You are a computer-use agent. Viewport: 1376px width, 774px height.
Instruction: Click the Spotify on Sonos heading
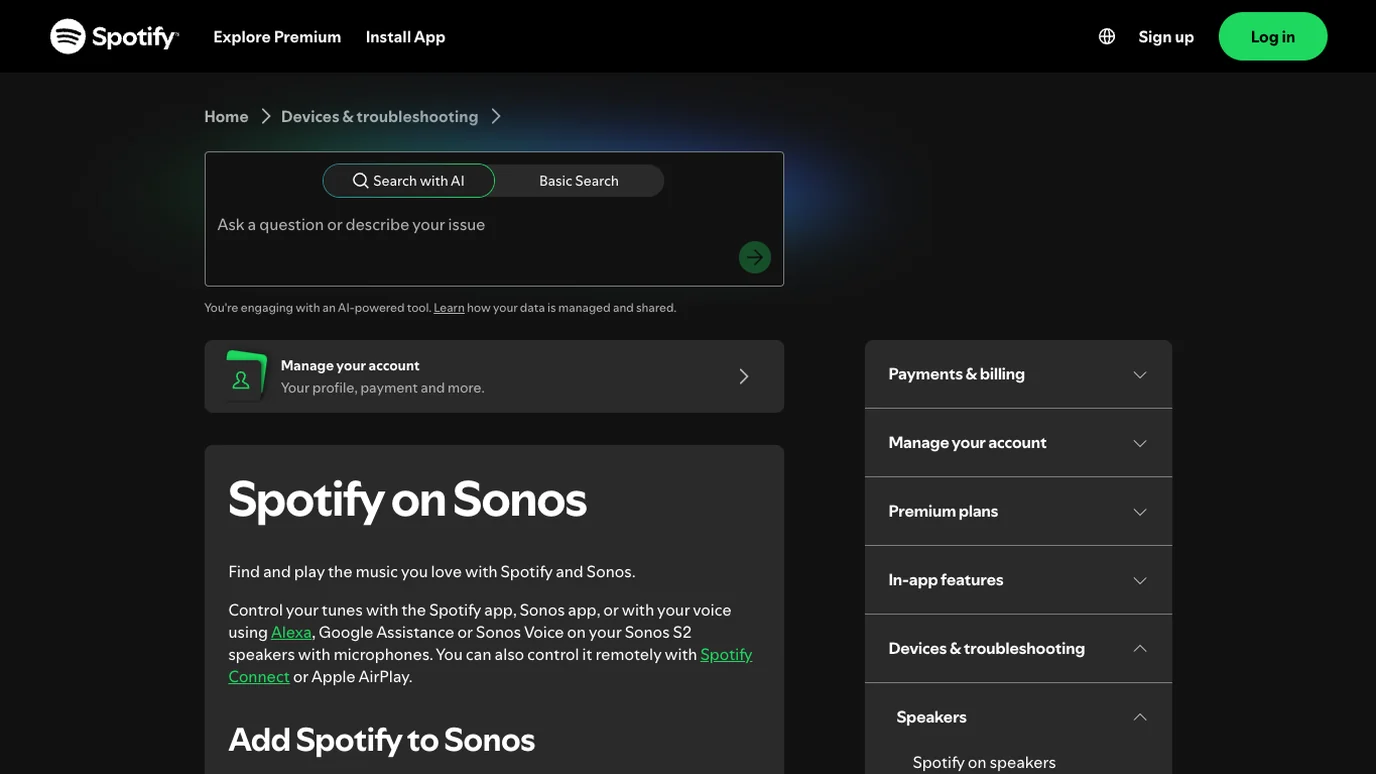click(x=407, y=499)
